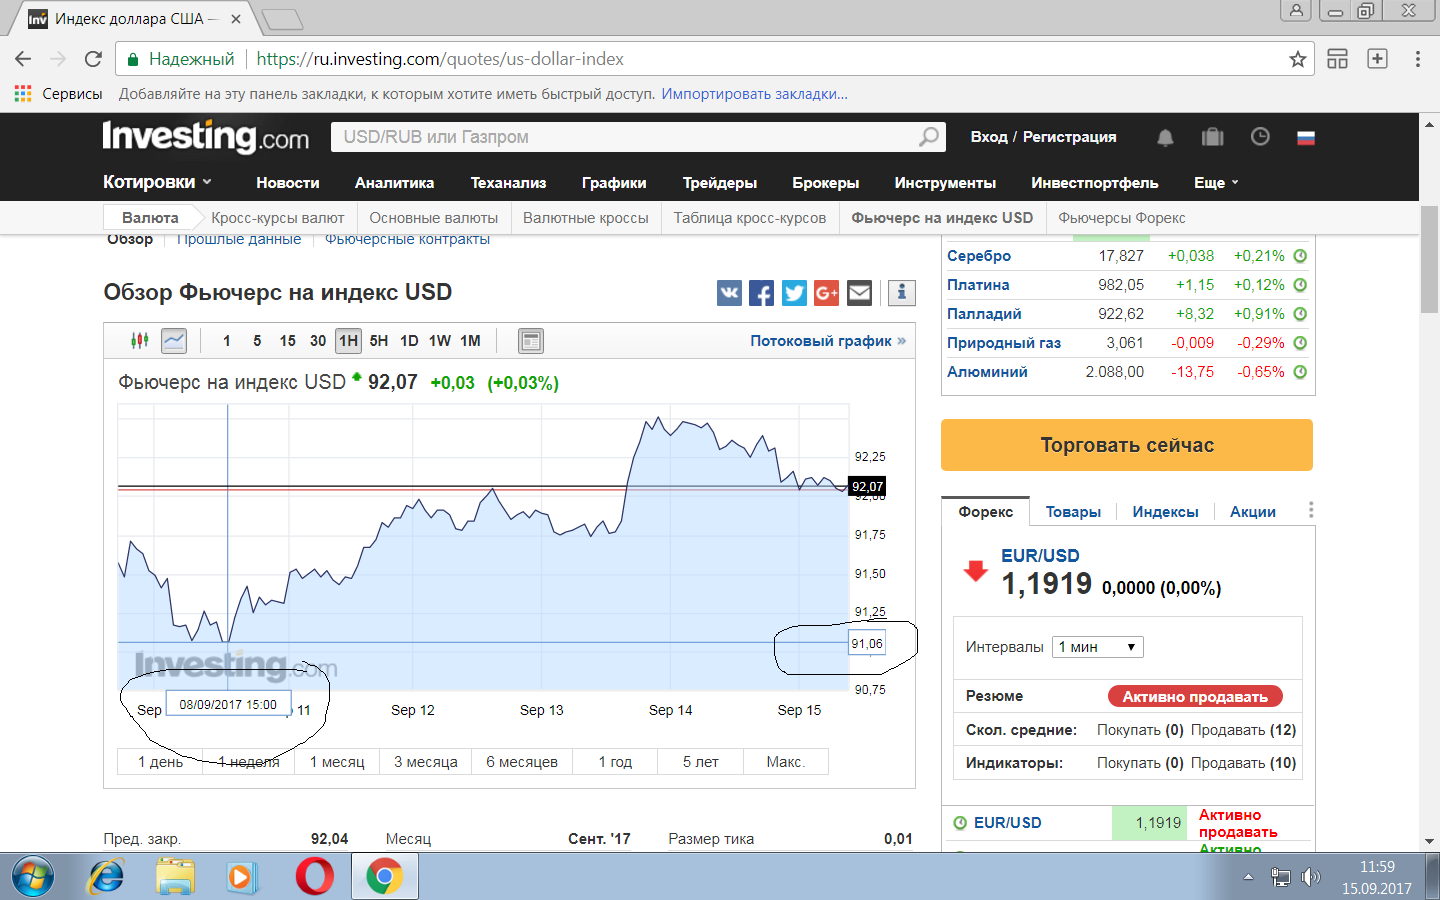The width and height of the screenshot is (1440, 900).
Task: Set chart interval to 30 minutes
Action: point(318,341)
